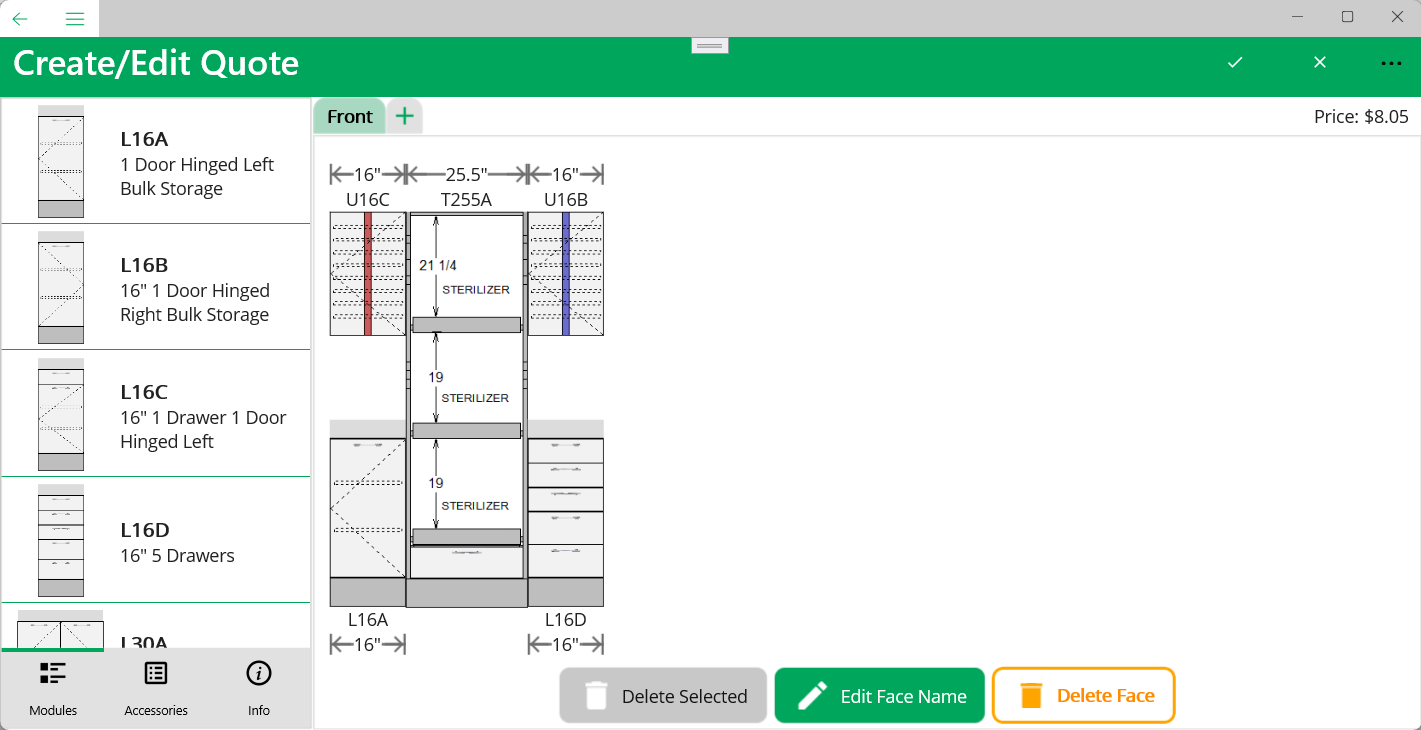The width and height of the screenshot is (1421, 730).
Task: Open the Info panel icon
Action: tap(259, 688)
